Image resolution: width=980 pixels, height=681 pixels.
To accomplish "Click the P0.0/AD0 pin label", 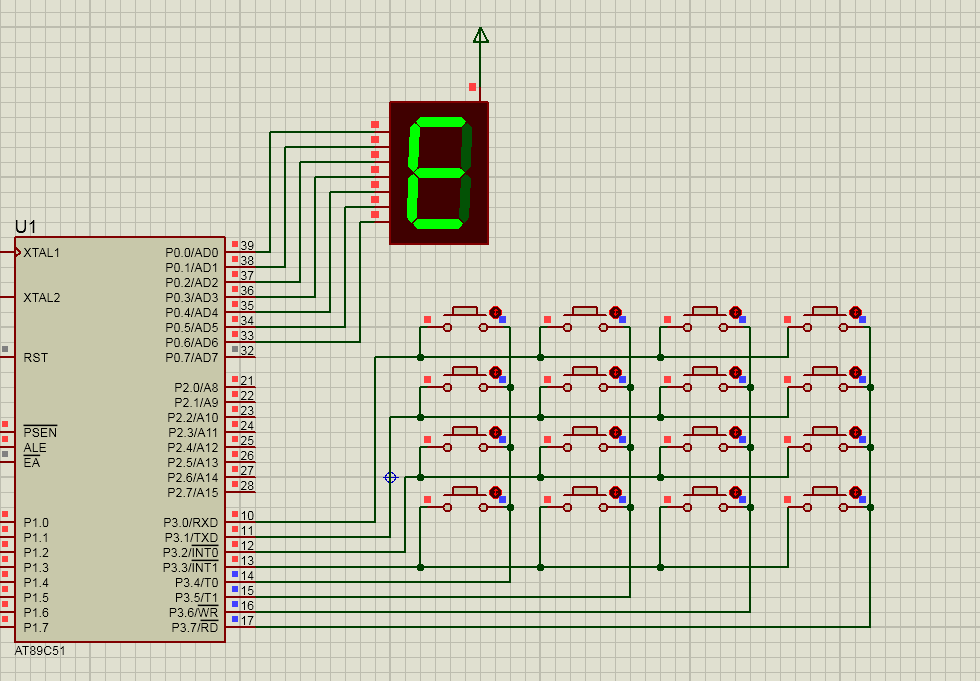I will 192,253.
